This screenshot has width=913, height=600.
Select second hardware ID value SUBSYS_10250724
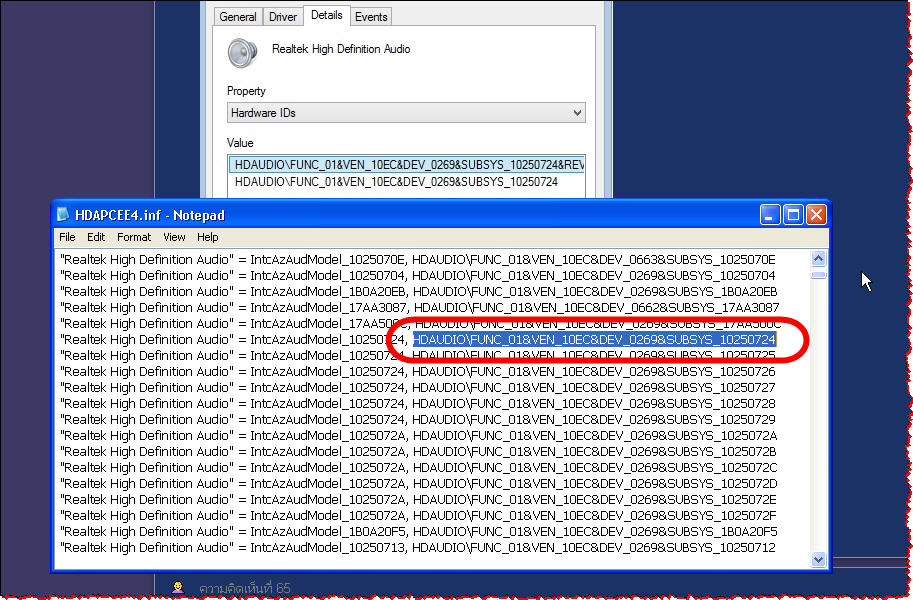click(x=397, y=182)
